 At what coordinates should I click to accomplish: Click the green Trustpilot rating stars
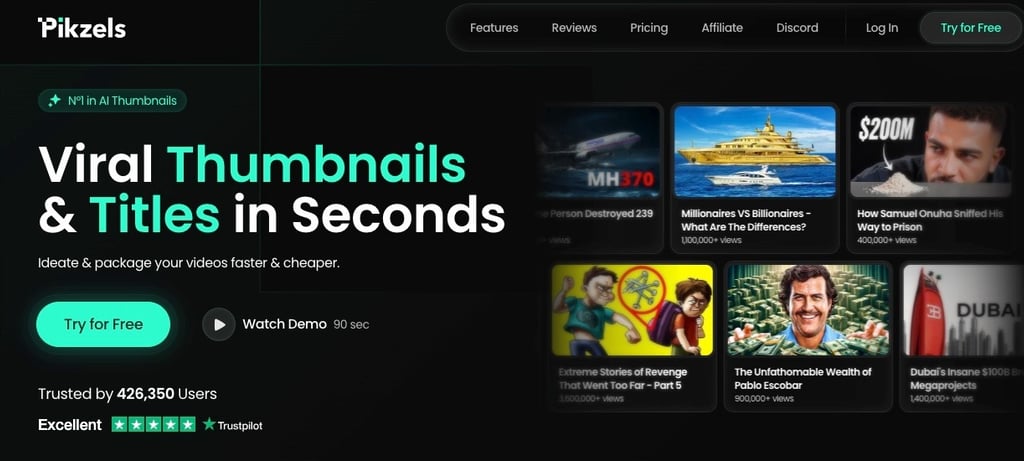point(153,424)
